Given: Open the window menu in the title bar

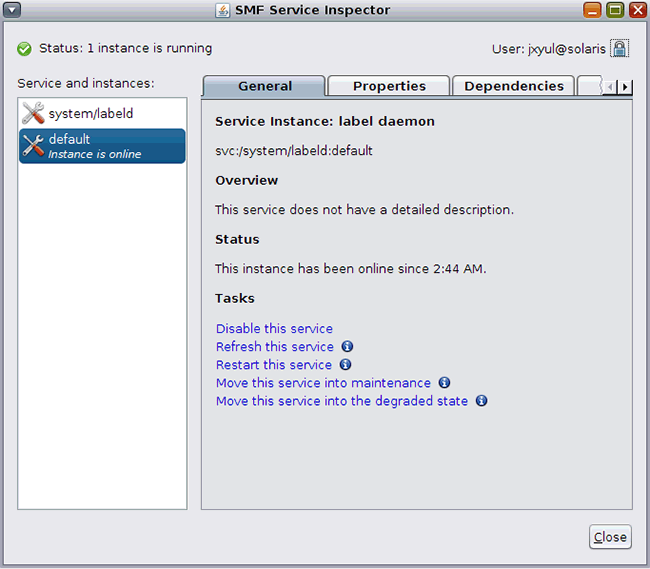Looking at the screenshot, I should (13, 11).
